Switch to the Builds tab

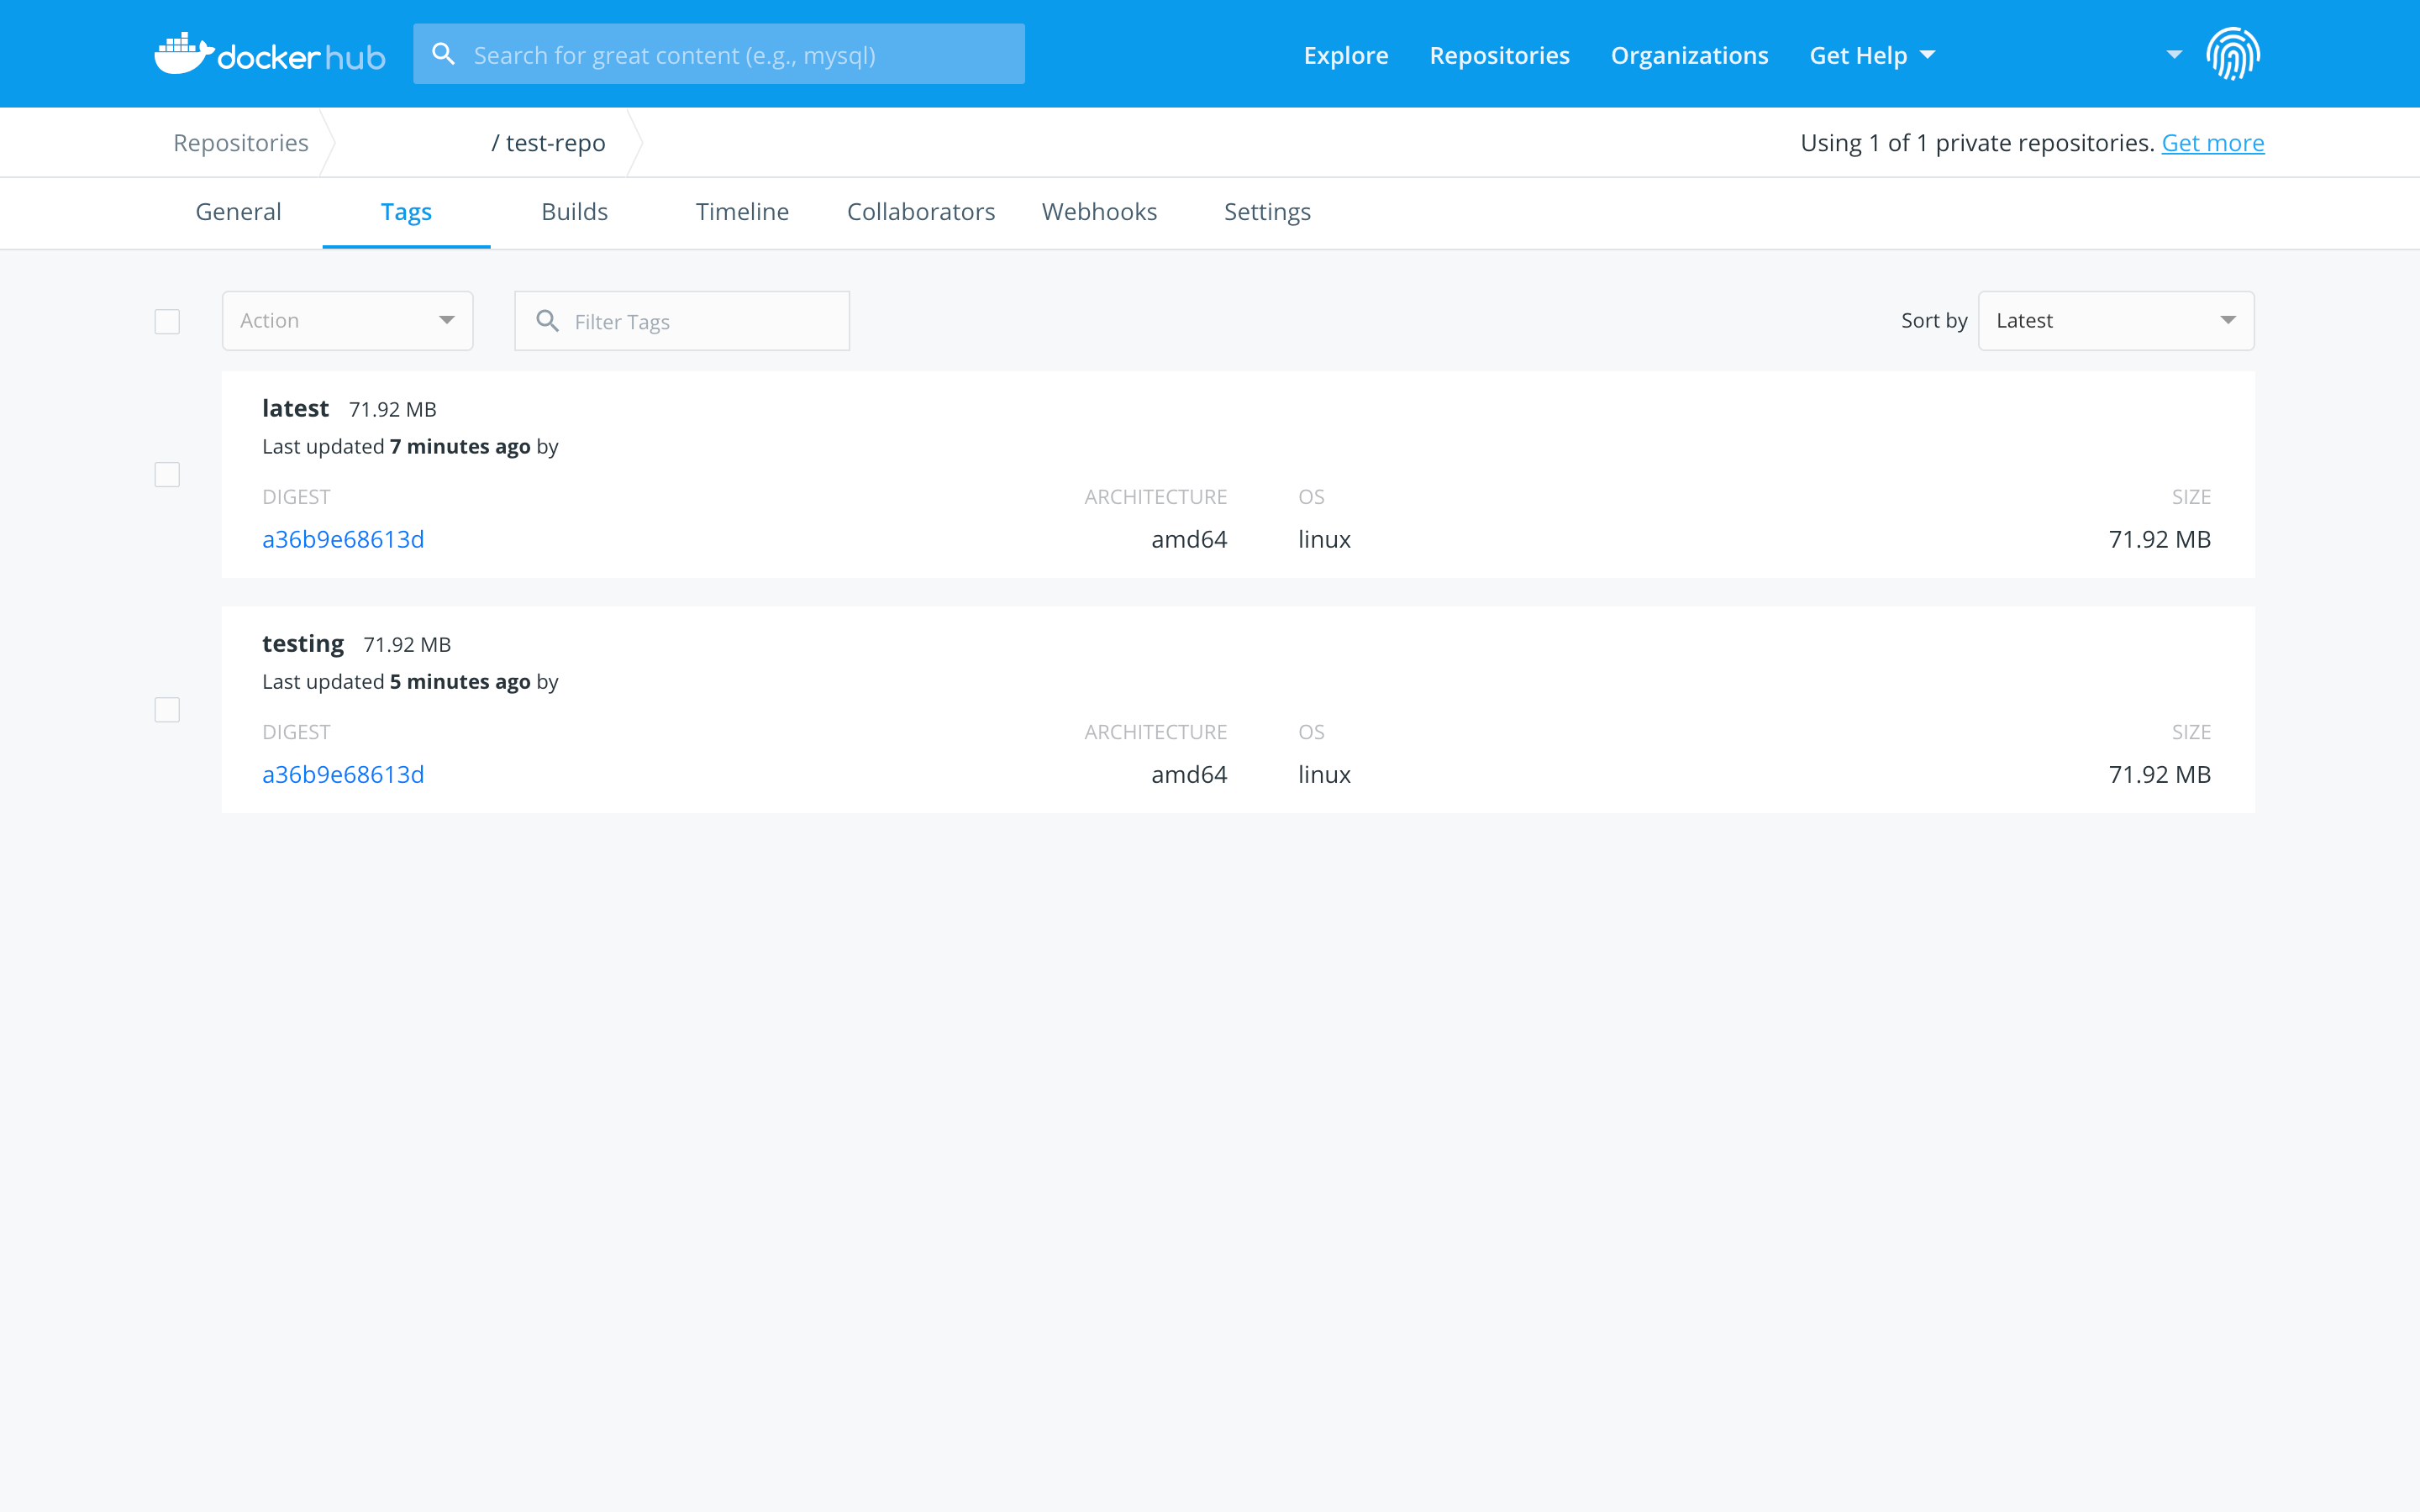click(x=574, y=211)
